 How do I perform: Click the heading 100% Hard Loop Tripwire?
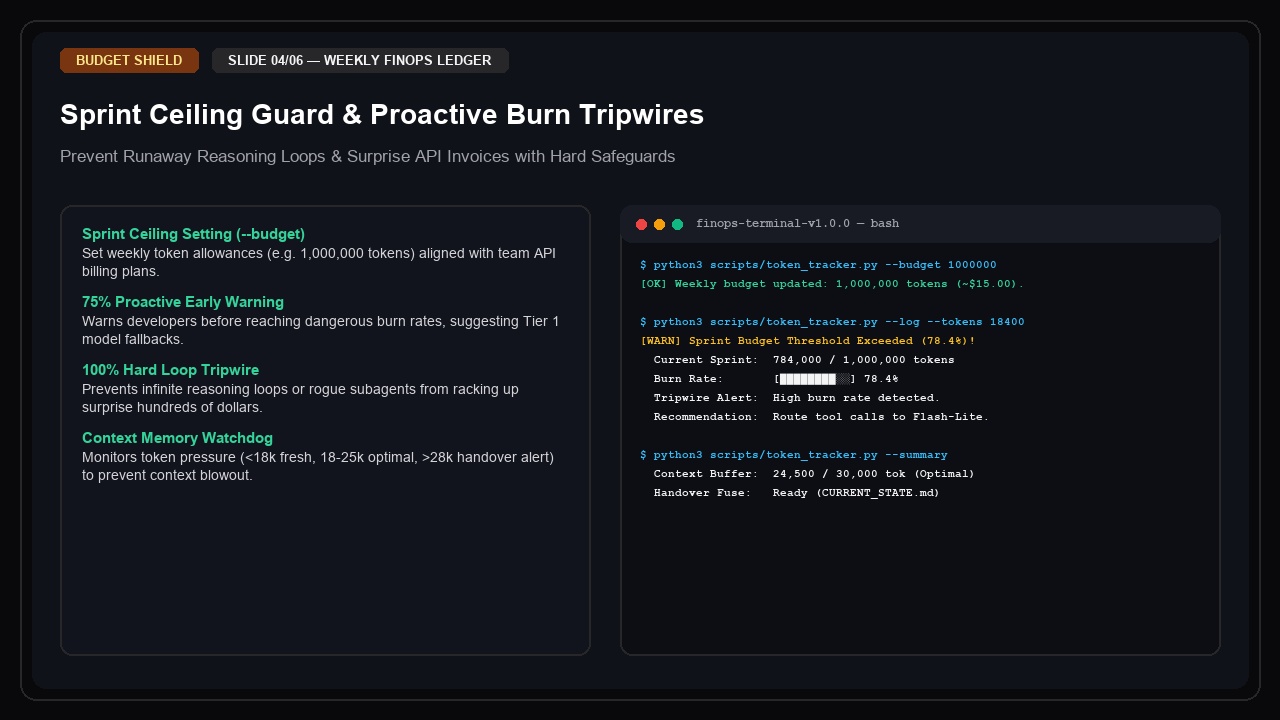[171, 370]
